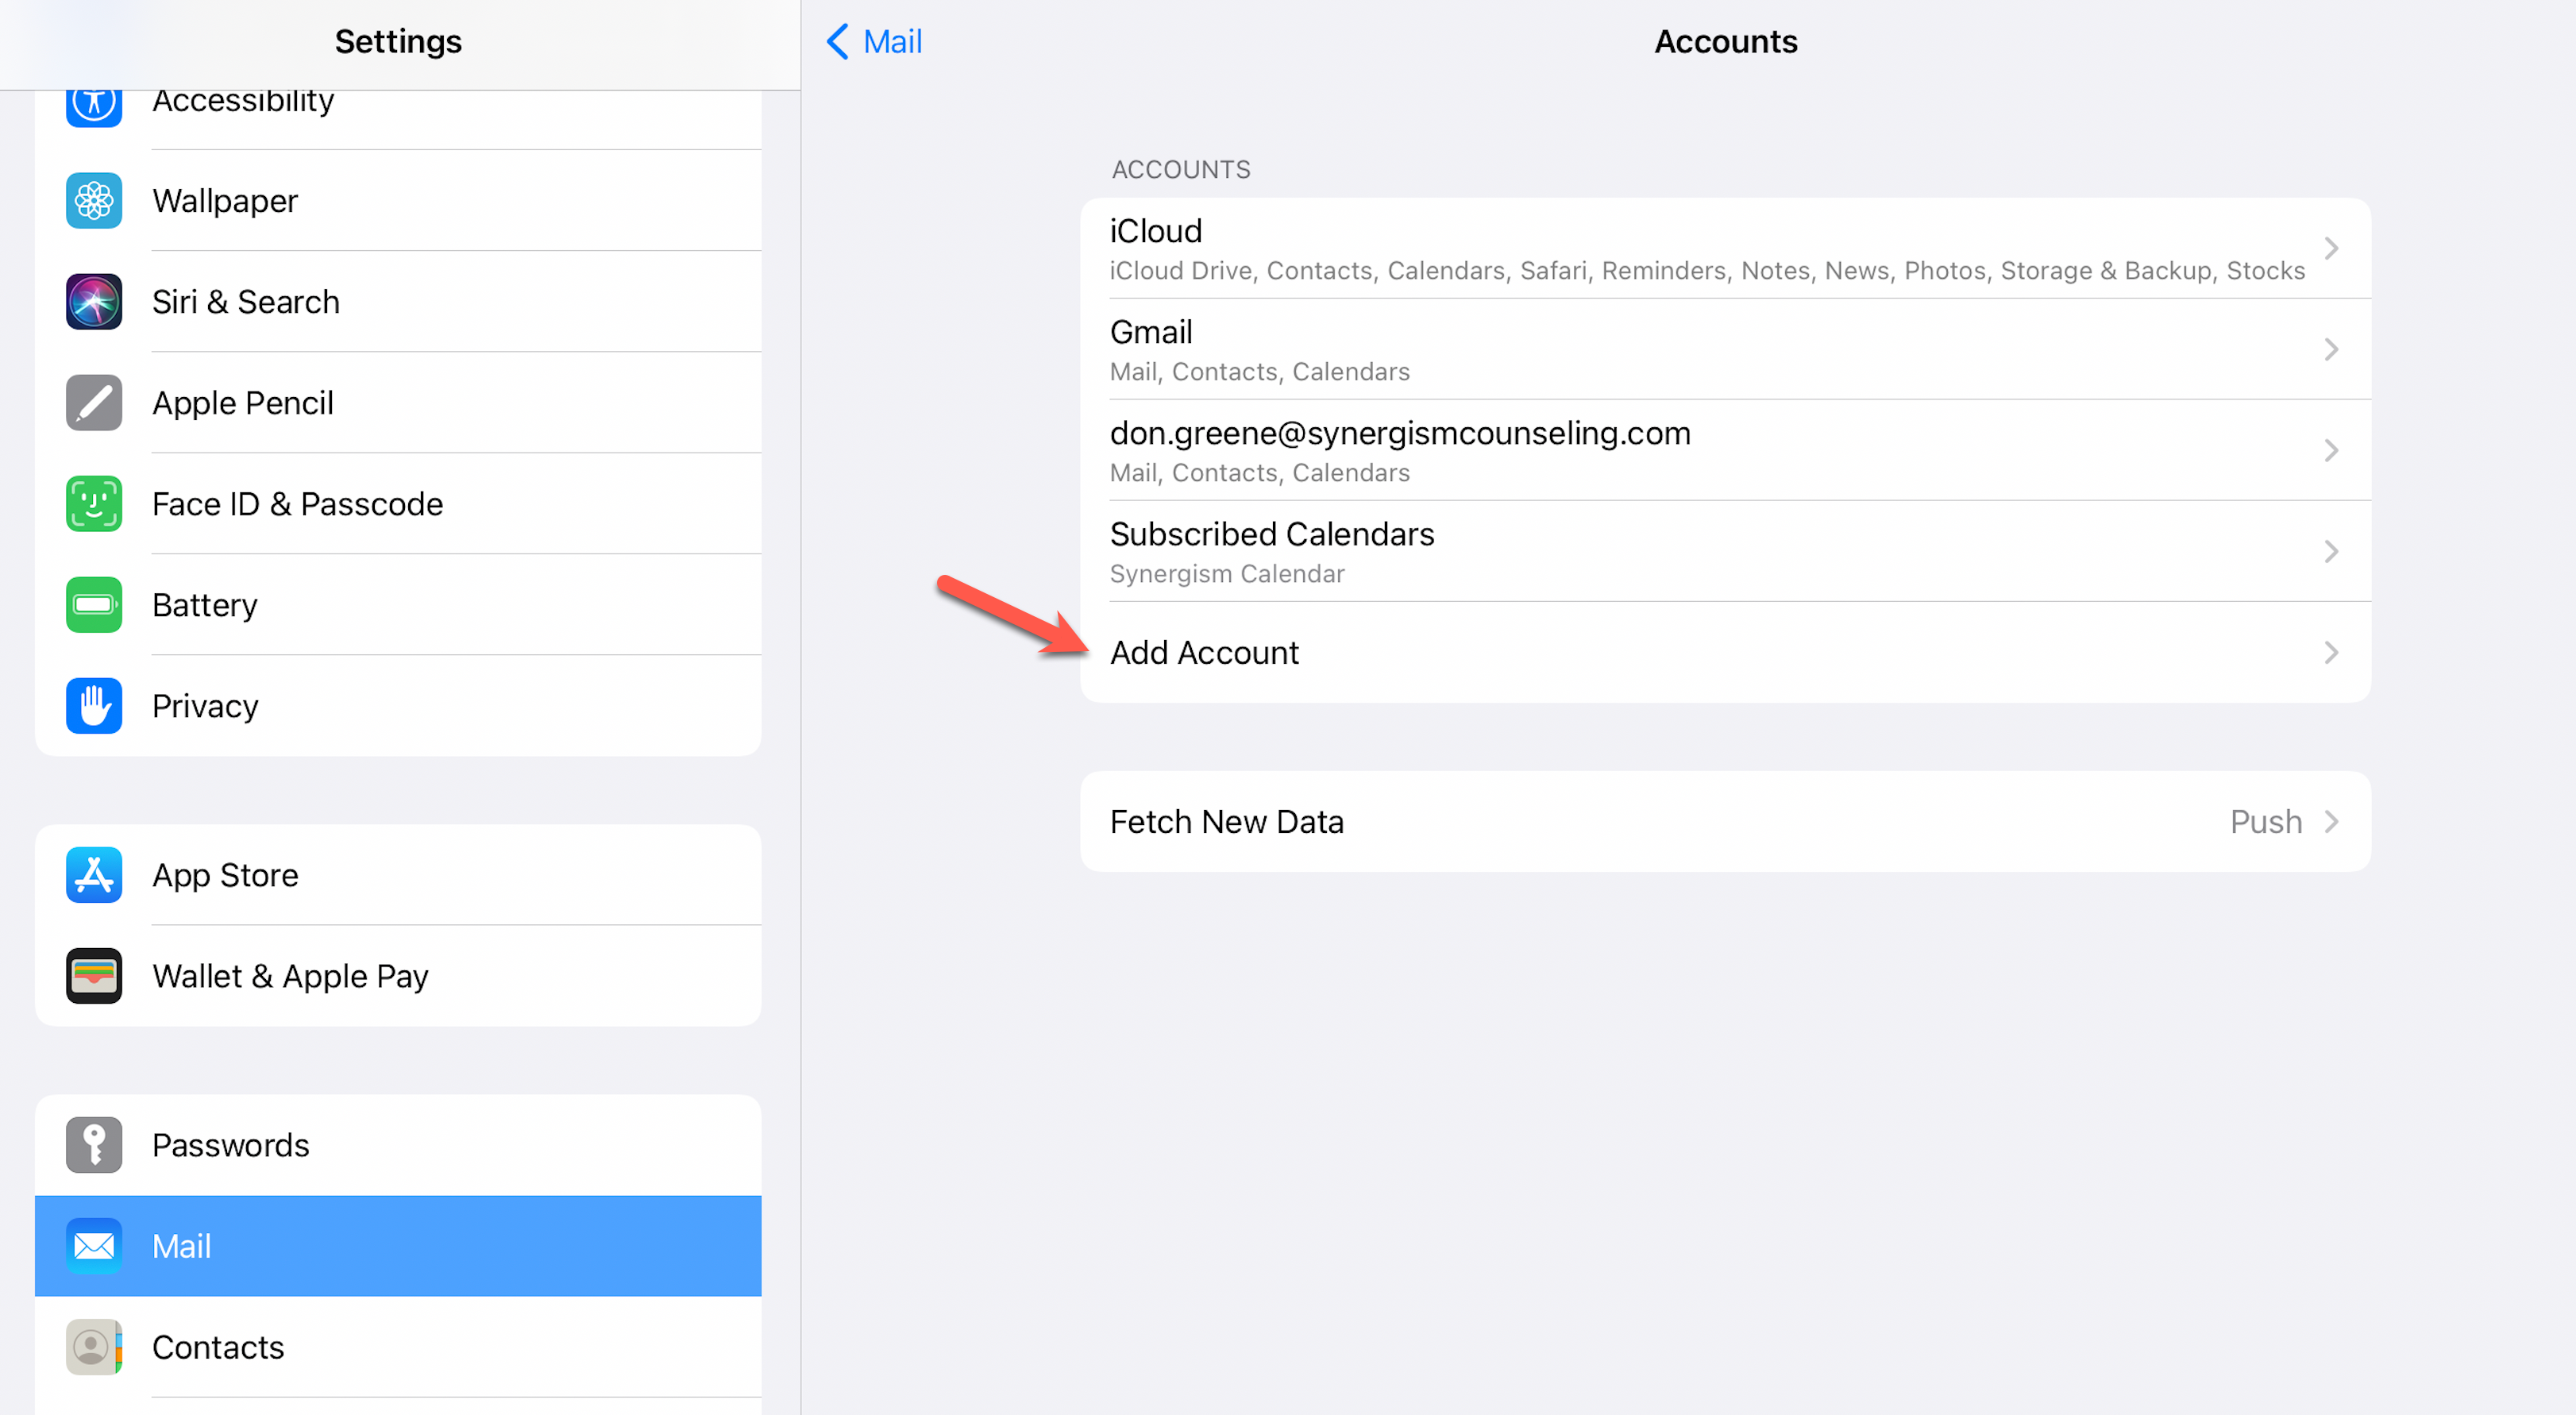Tap the Siri & Search icon
This screenshot has height=1415, width=2576.
(x=94, y=302)
